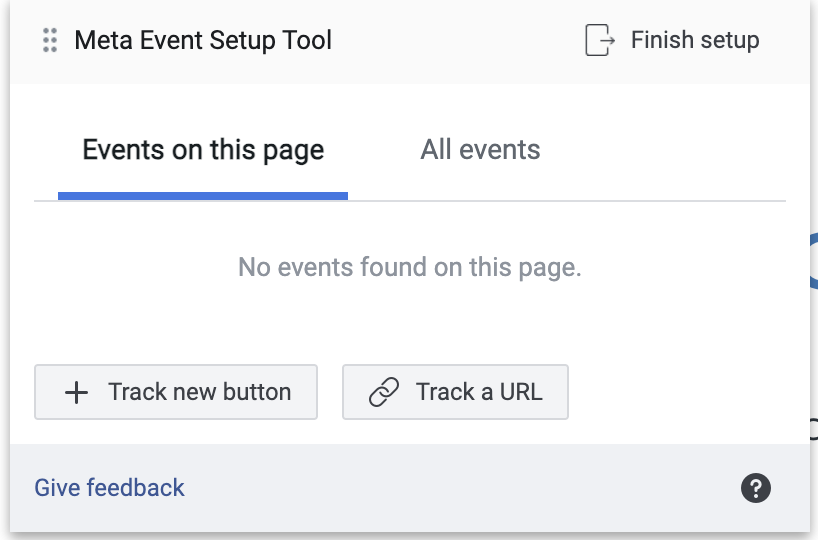
Task: Click the cut-off icon right of Track a URL
Action: pyautogui.click(x=813, y=429)
